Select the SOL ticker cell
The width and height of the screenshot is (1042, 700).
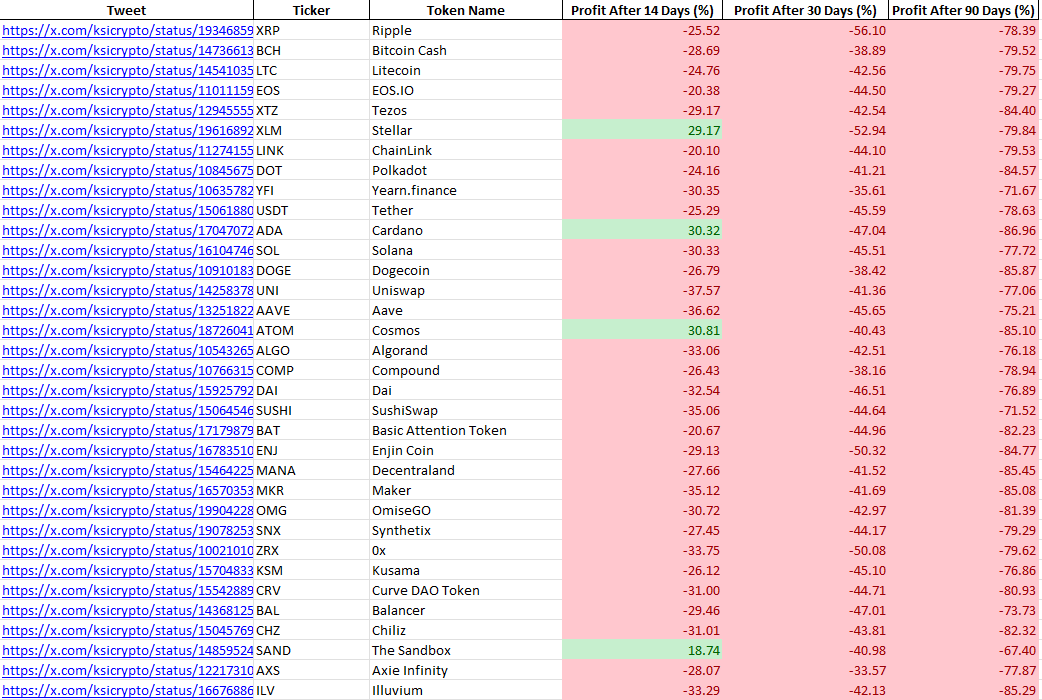click(x=311, y=251)
